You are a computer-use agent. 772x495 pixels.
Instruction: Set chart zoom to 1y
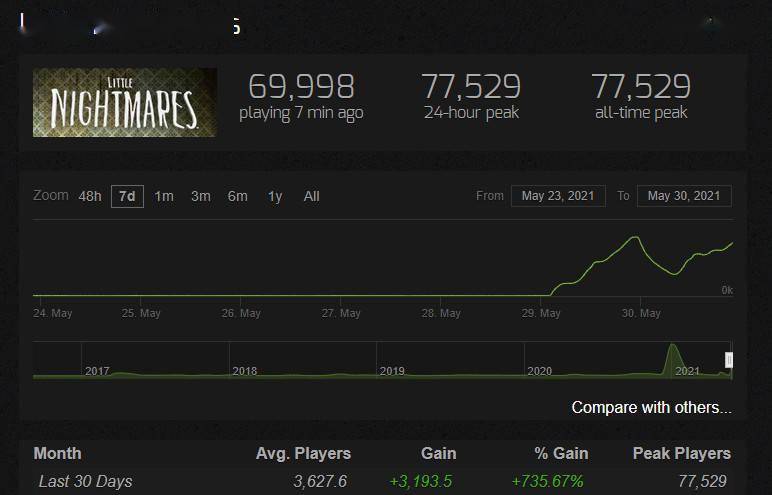click(275, 197)
